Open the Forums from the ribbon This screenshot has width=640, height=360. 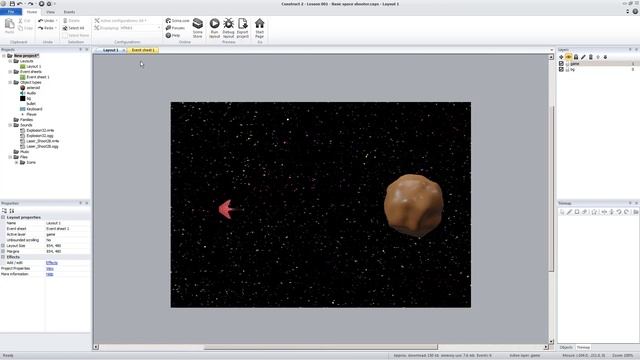click(176, 28)
